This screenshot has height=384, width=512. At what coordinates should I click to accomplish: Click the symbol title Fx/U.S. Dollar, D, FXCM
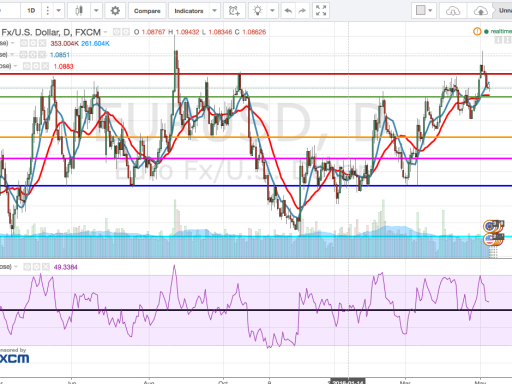click(51, 32)
